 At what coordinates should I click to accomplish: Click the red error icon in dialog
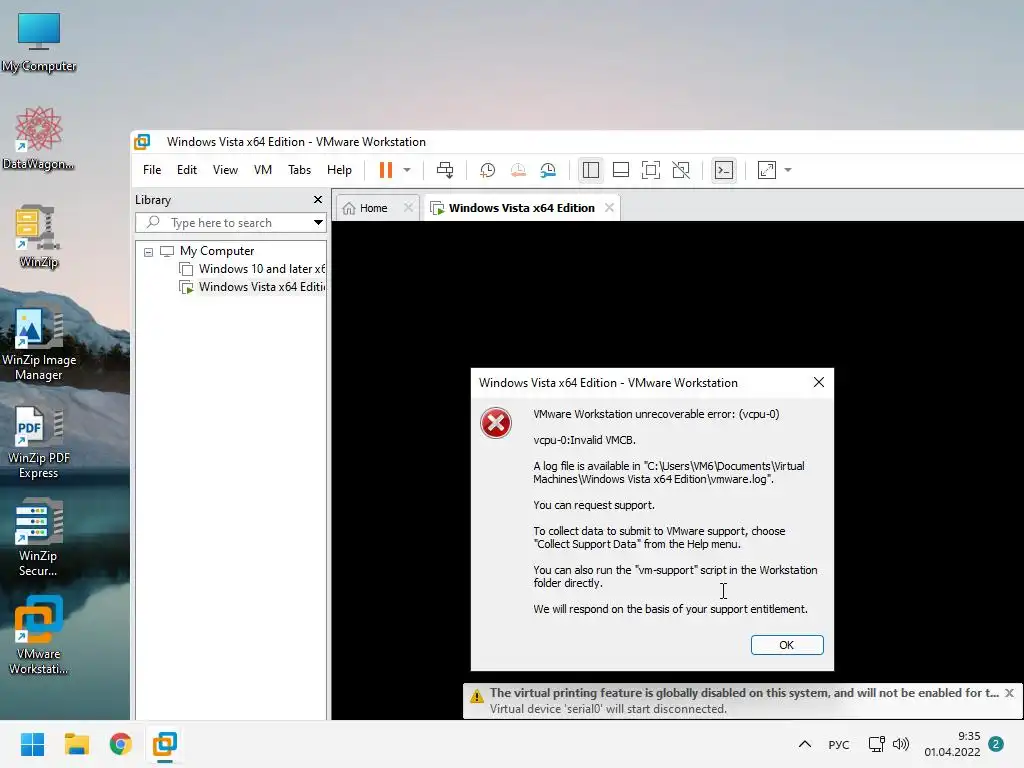coord(496,423)
